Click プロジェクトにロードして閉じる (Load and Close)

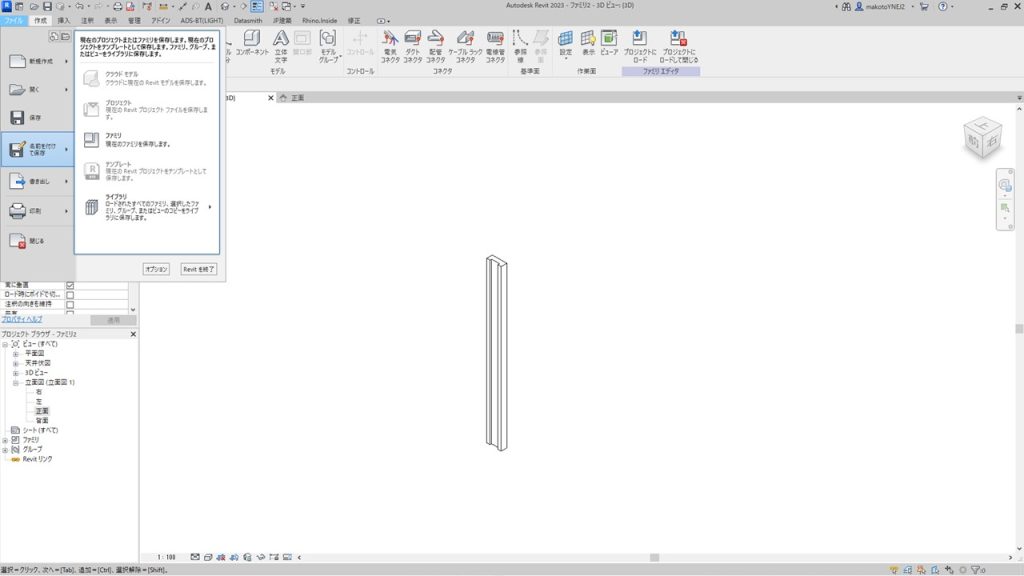tap(679, 46)
